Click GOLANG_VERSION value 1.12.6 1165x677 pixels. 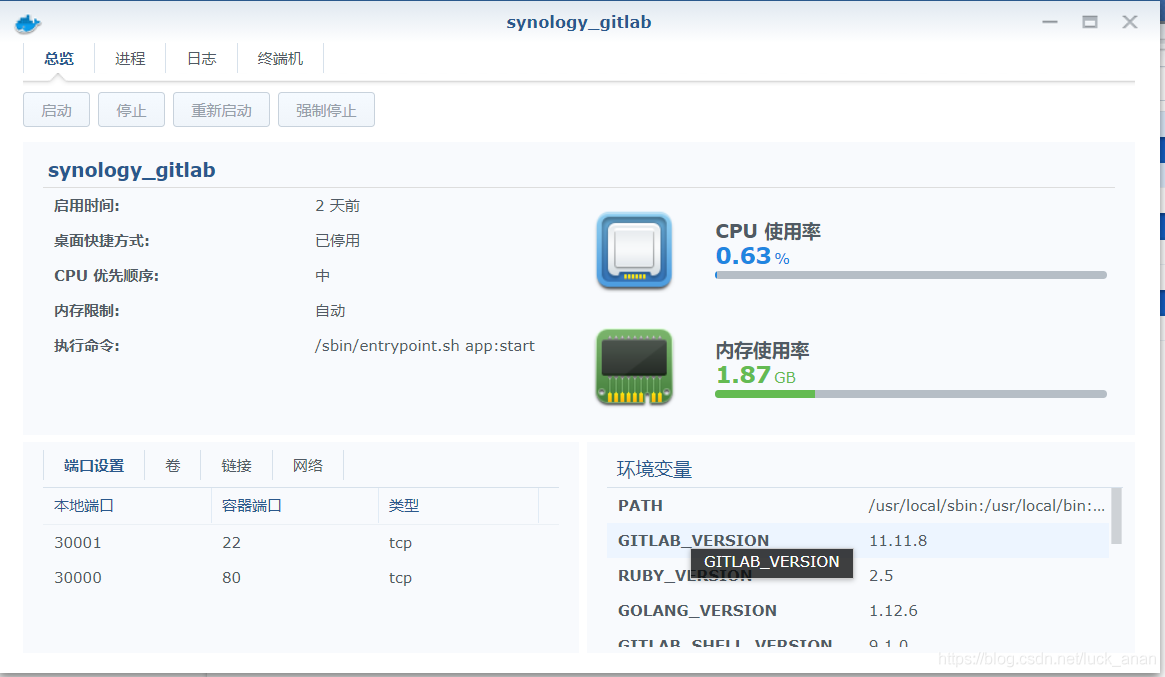[x=893, y=610]
